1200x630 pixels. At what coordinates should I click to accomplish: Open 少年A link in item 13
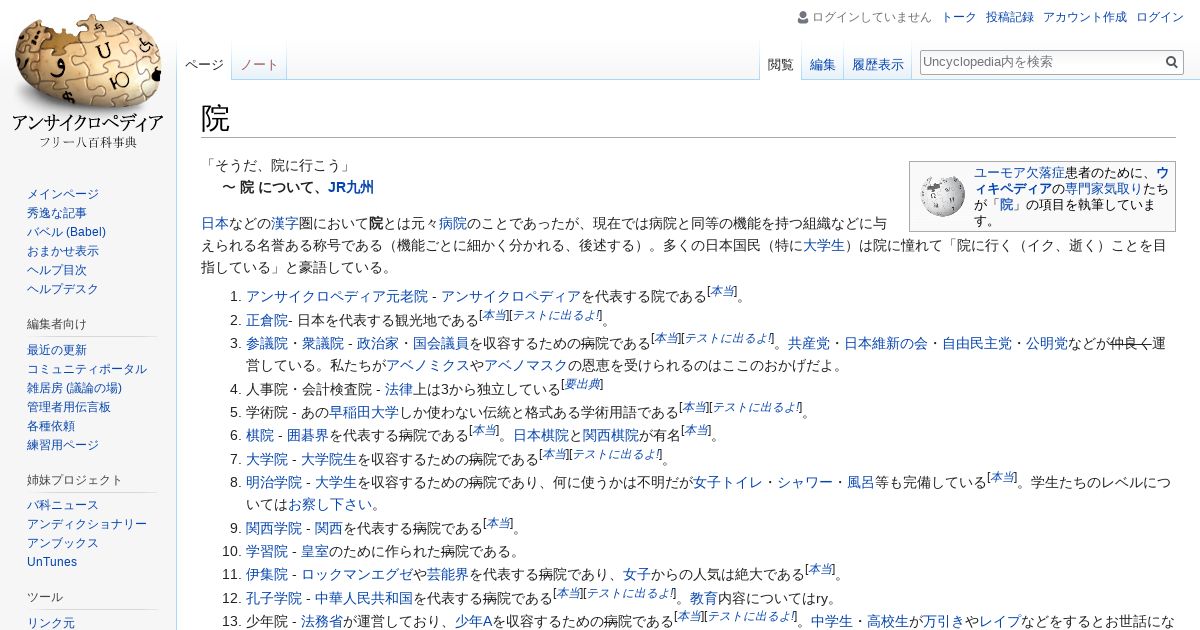474,621
